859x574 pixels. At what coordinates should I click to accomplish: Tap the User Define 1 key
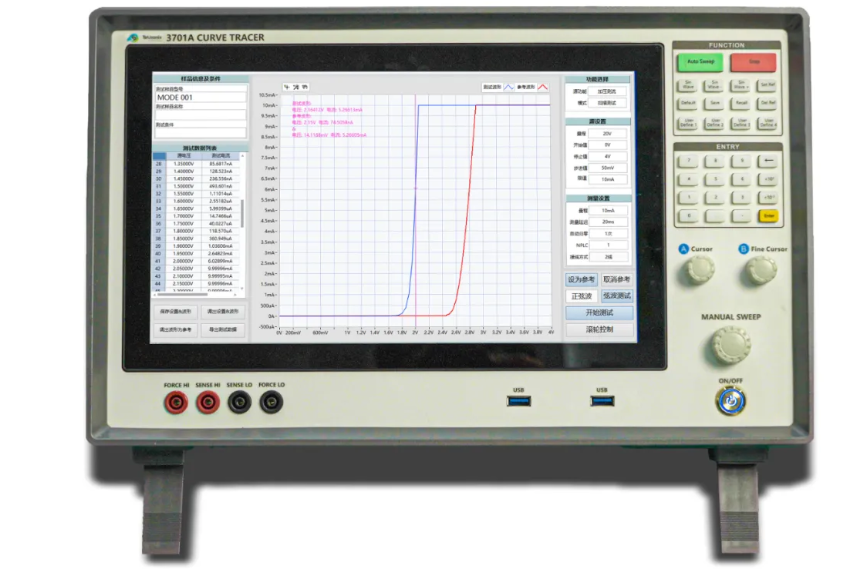(x=688, y=123)
